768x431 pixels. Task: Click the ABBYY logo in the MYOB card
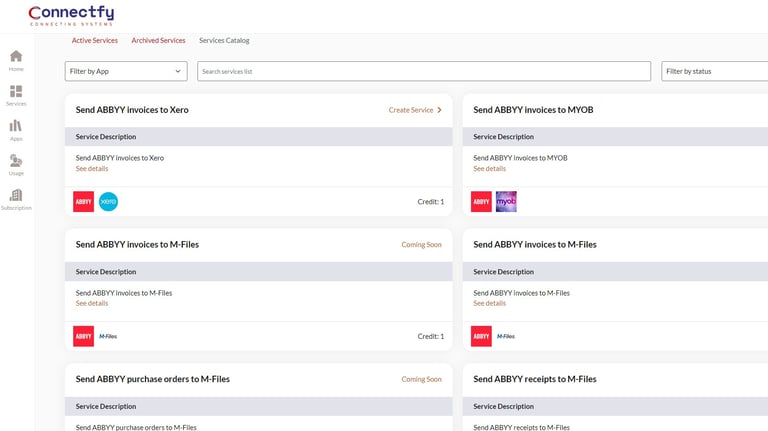click(481, 202)
